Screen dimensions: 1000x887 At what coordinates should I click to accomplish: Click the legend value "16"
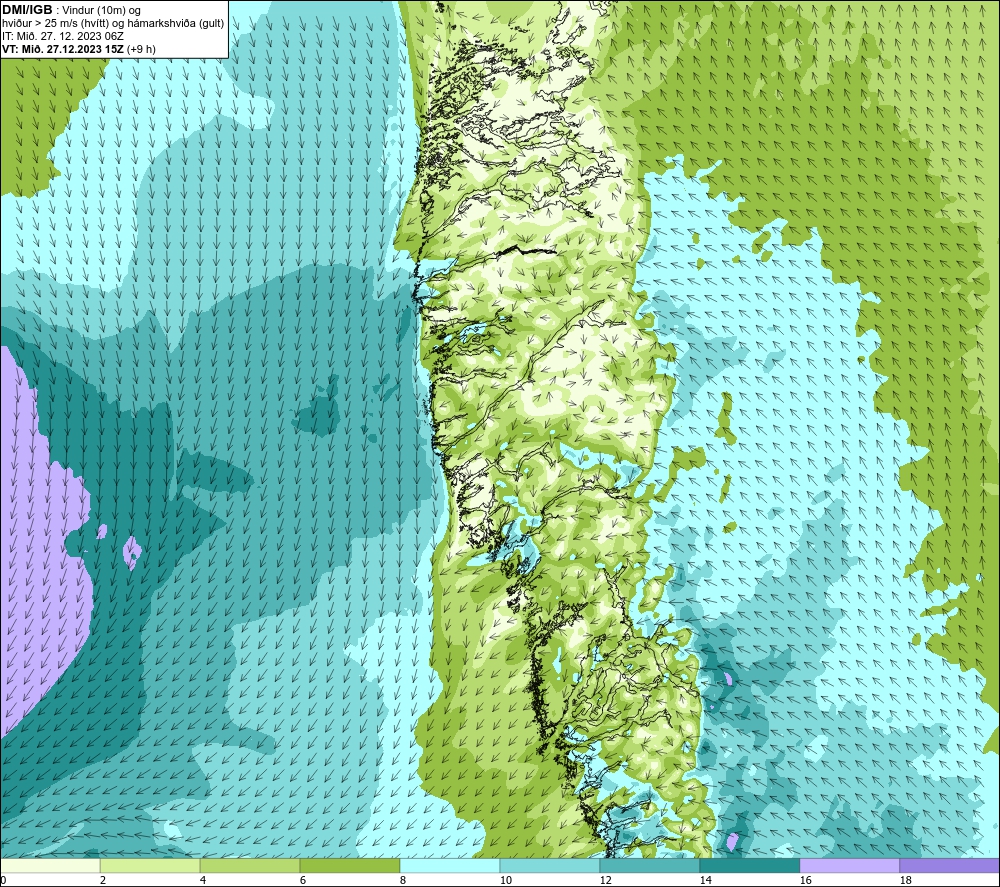[x=805, y=881]
